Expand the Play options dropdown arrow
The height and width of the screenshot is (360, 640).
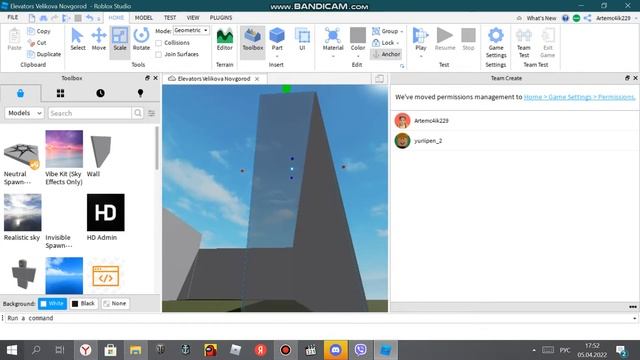421,56
